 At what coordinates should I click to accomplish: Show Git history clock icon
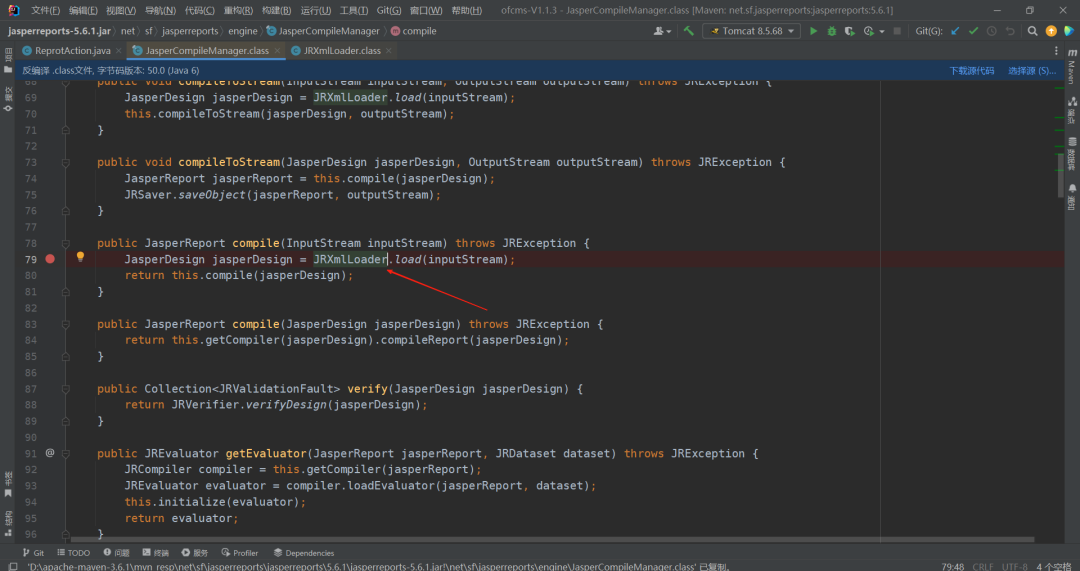point(992,31)
